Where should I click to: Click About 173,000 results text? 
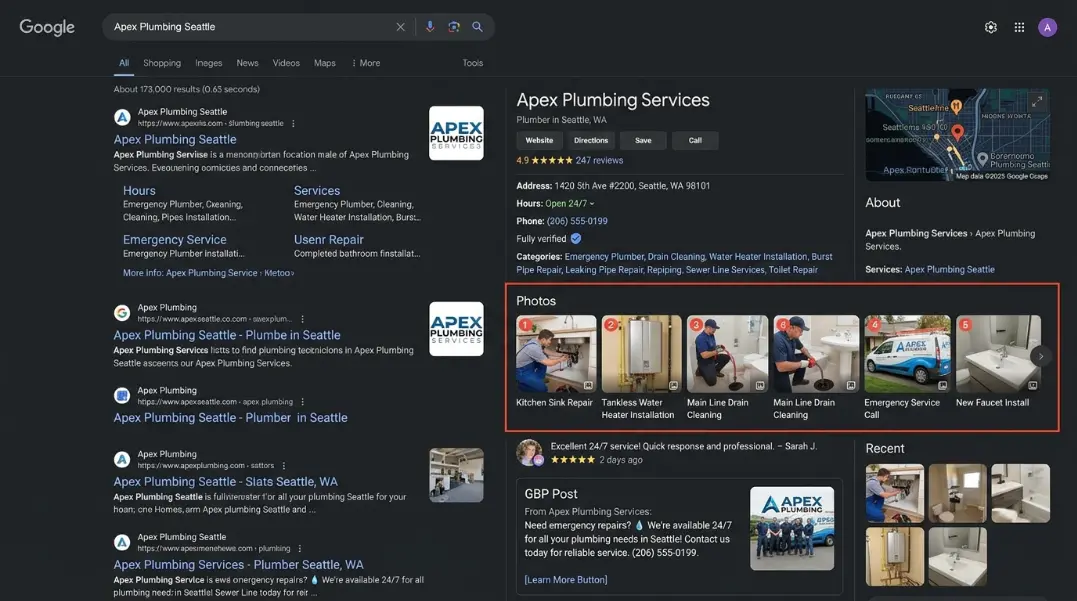coord(186,89)
